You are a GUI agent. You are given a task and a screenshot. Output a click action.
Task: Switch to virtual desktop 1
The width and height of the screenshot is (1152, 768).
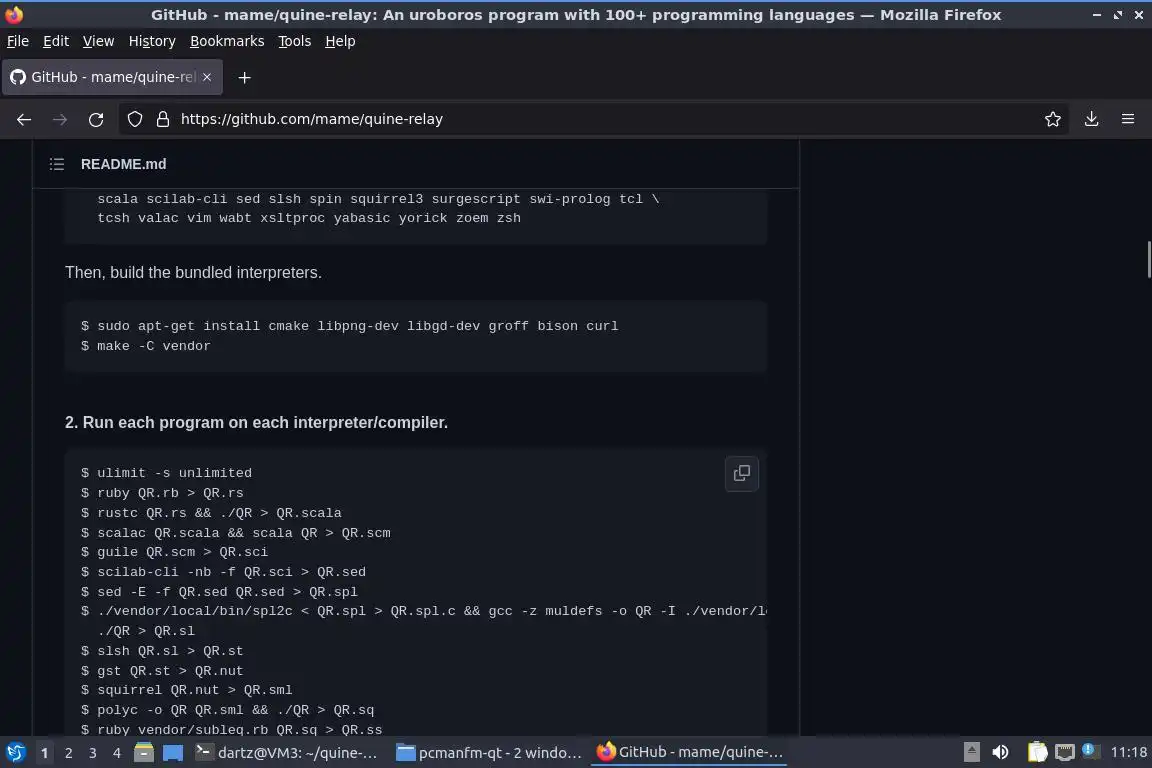point(45,753)
